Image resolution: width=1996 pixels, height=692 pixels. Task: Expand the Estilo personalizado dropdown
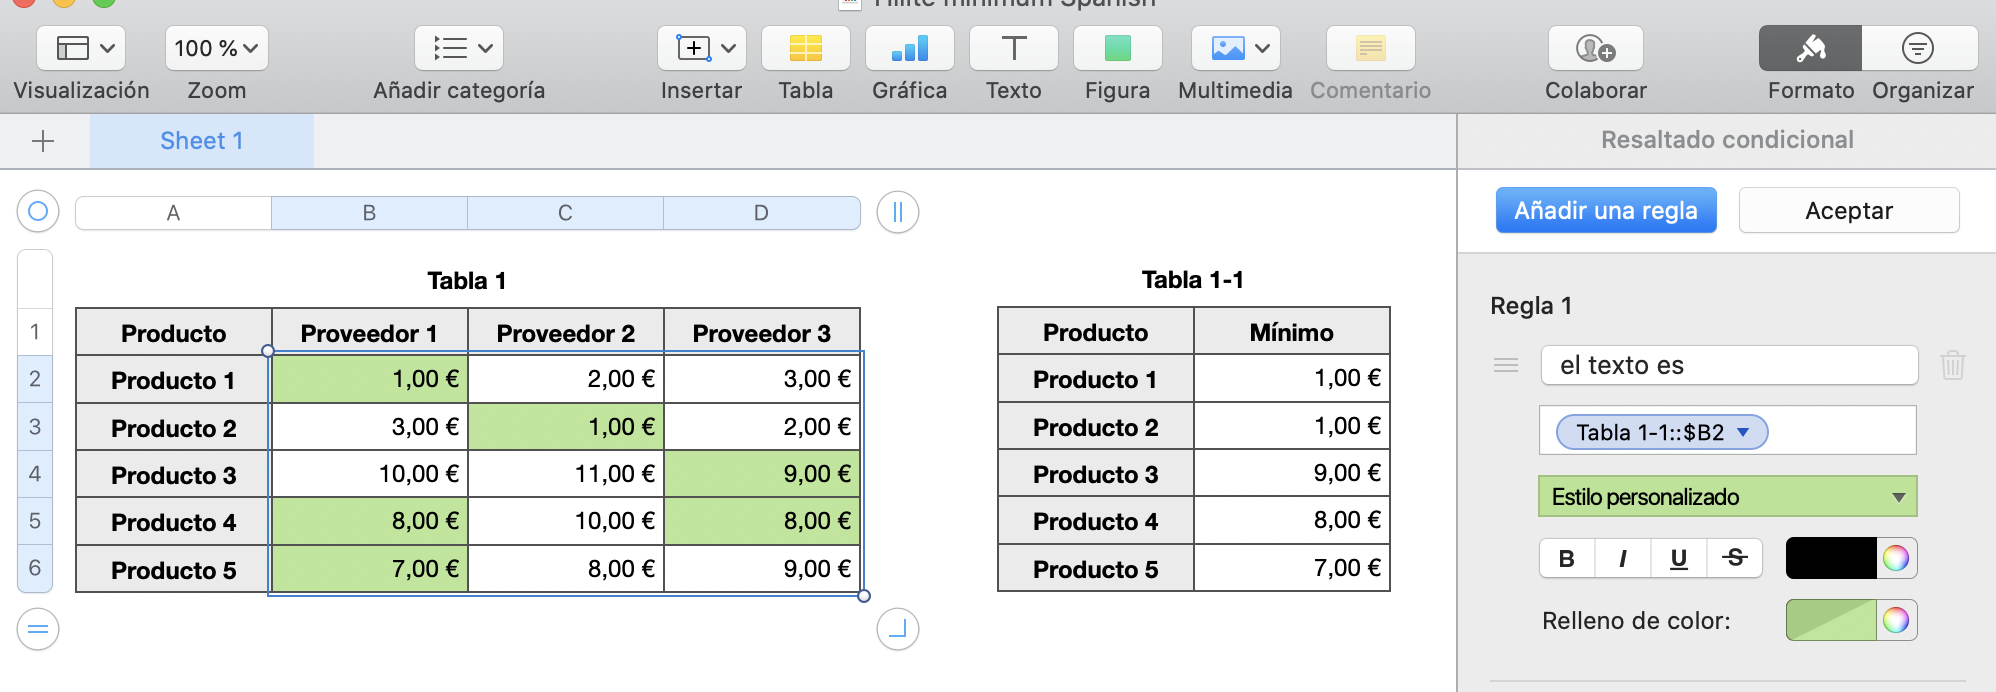tap(1727, 497)
